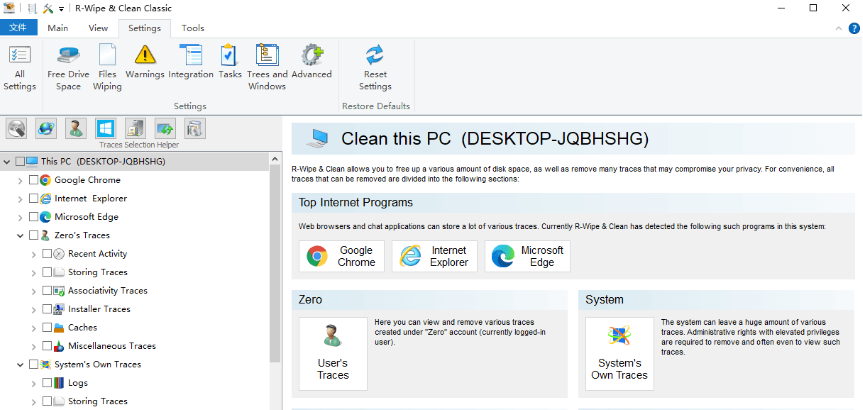The width and height of the screenshot is (863, 410).
Task: Click the globe internet traces helper icon
Action: 46,129
